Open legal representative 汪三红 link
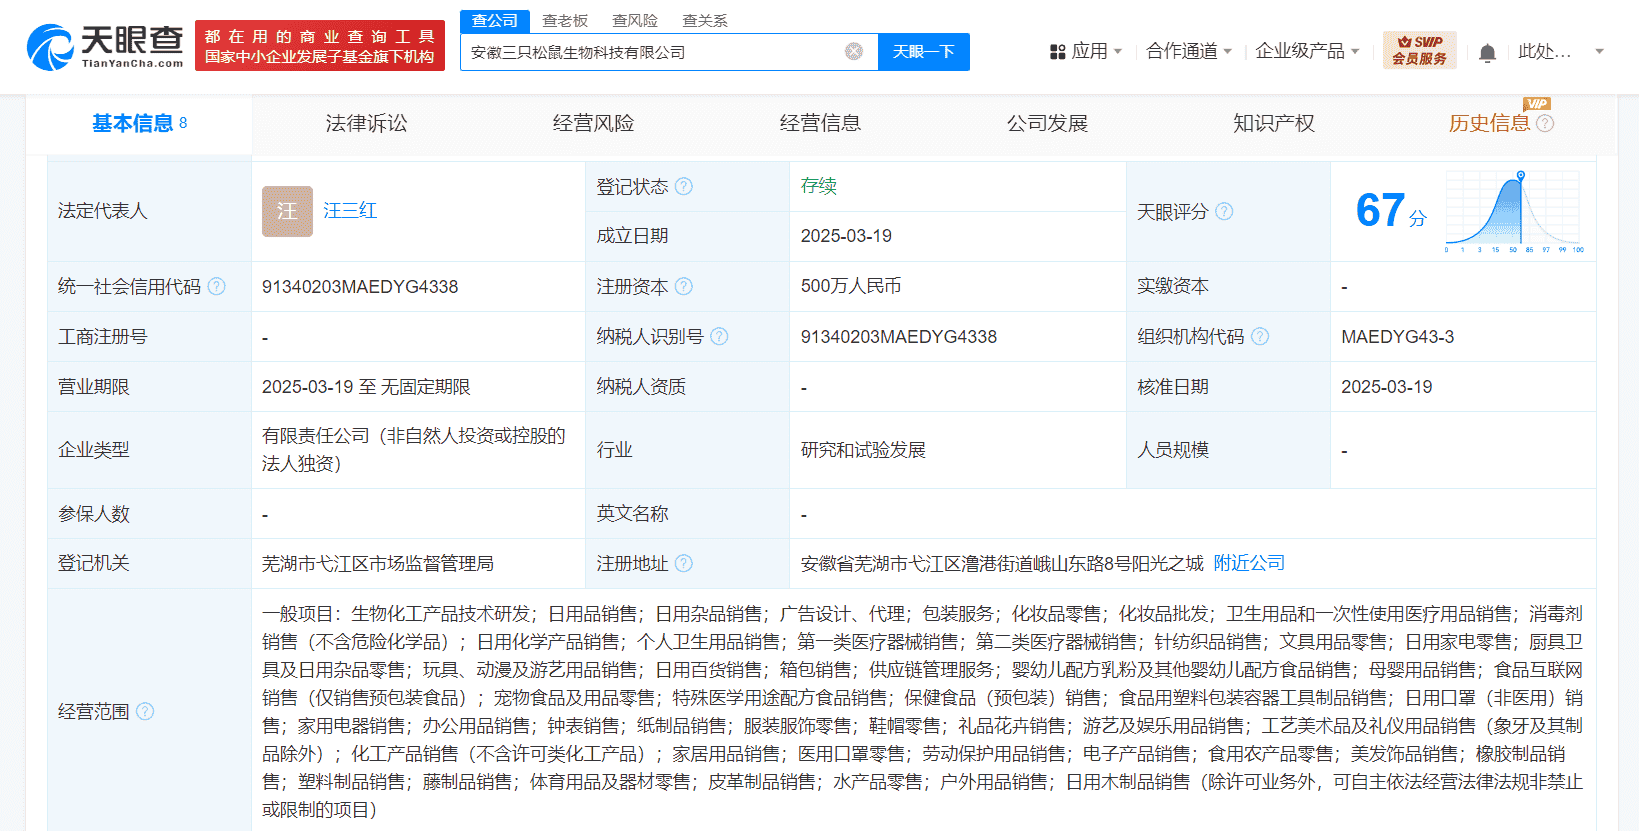Image resolution: width=1639 pixels, height=831 pixels. pyautogui.click(x=350, y=211)
